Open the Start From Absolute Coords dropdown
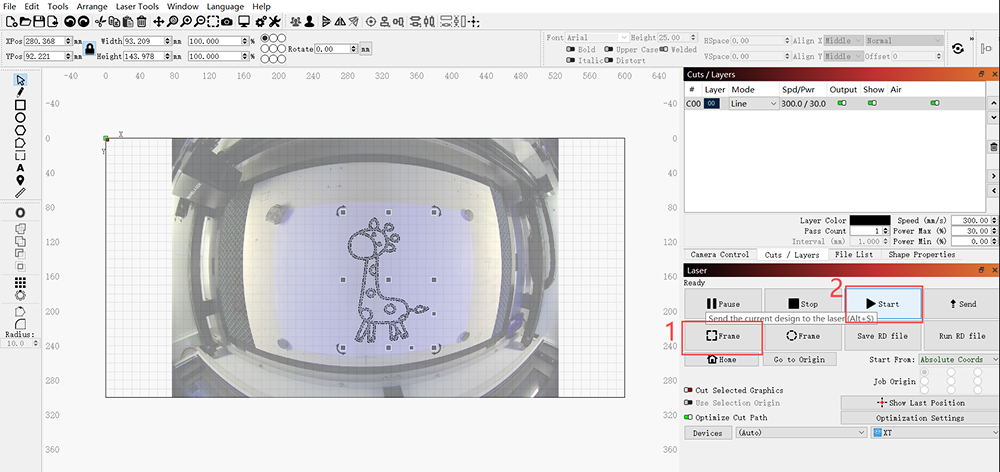Viewport: 1000px width, 472px height. coord(959,360)
